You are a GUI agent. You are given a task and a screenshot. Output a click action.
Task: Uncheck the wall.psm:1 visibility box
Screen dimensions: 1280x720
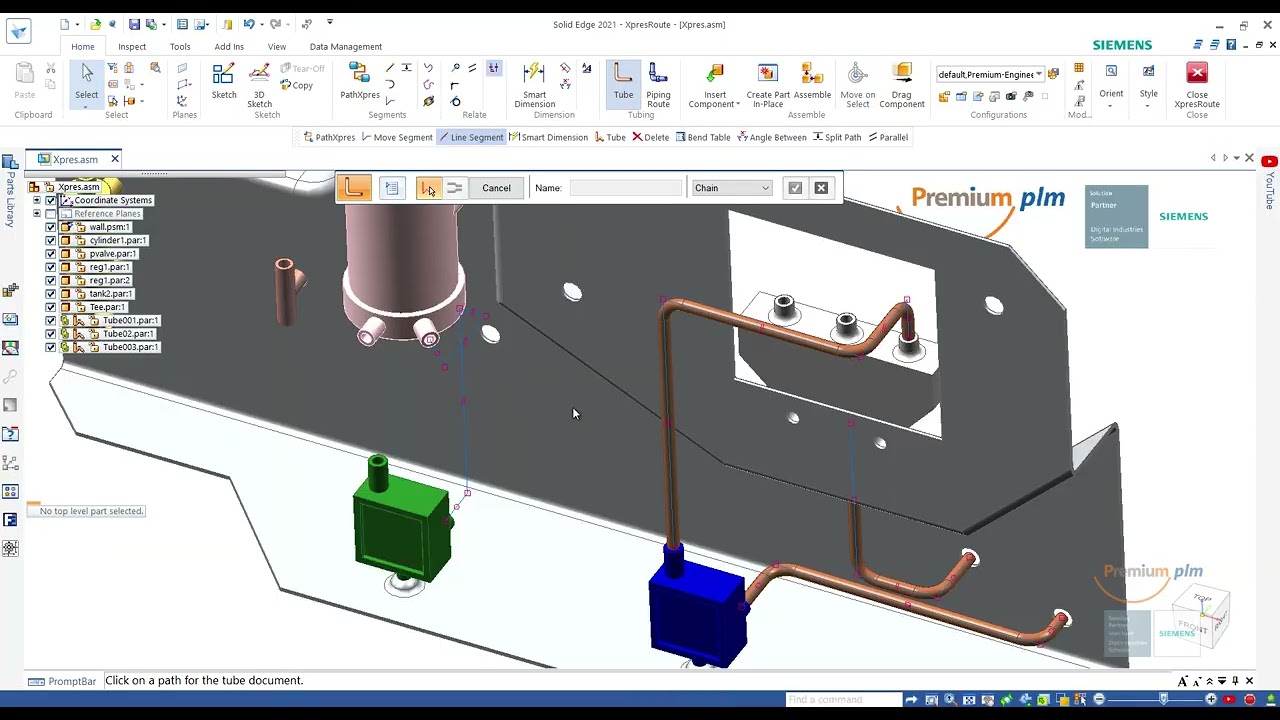click(51, 227)
